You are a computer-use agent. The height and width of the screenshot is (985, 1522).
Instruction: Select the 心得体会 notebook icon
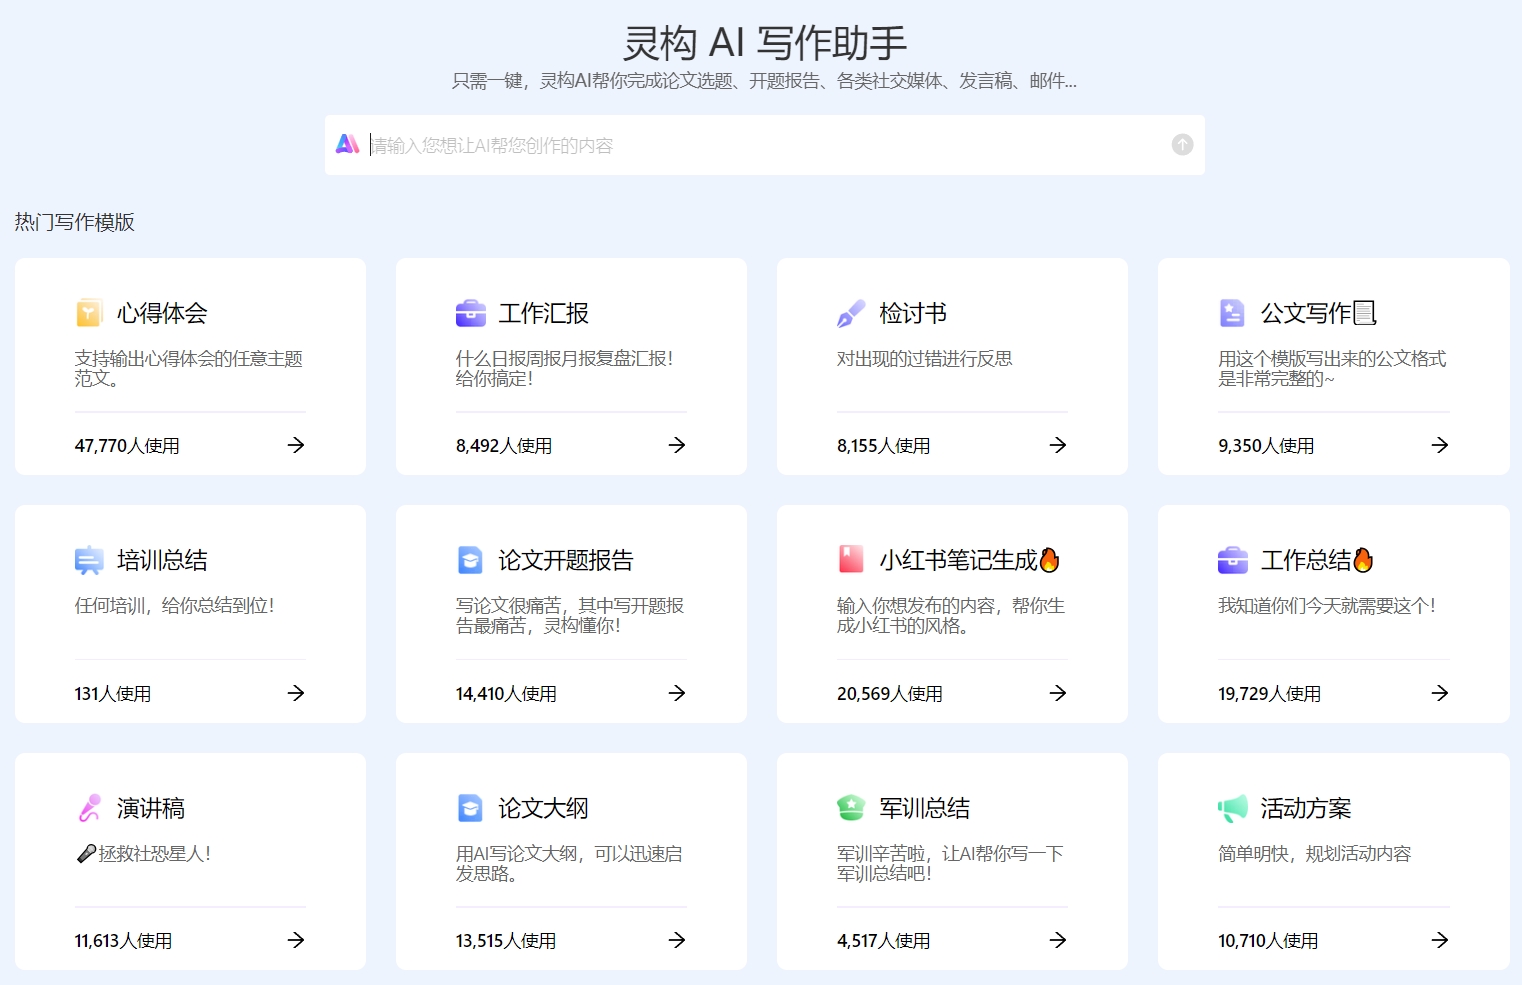point(89,312)
